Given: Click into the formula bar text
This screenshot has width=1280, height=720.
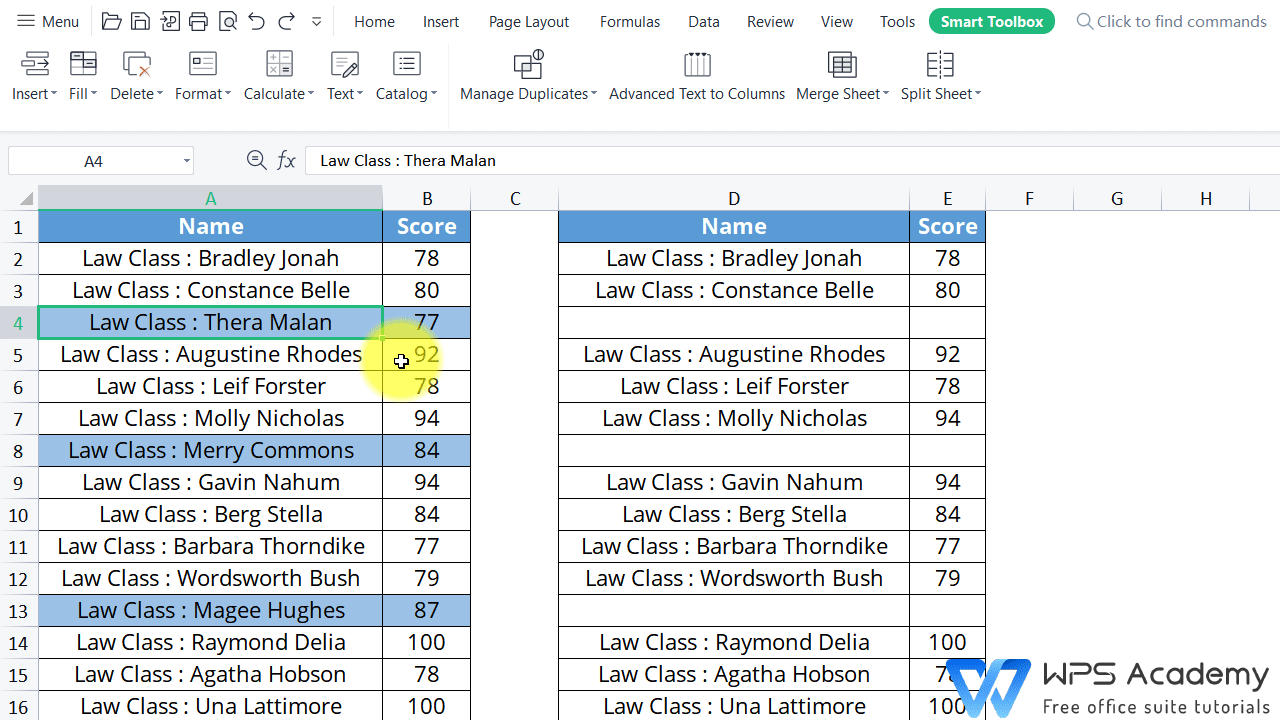Looking at the screenshot, I should coord(790,161).
